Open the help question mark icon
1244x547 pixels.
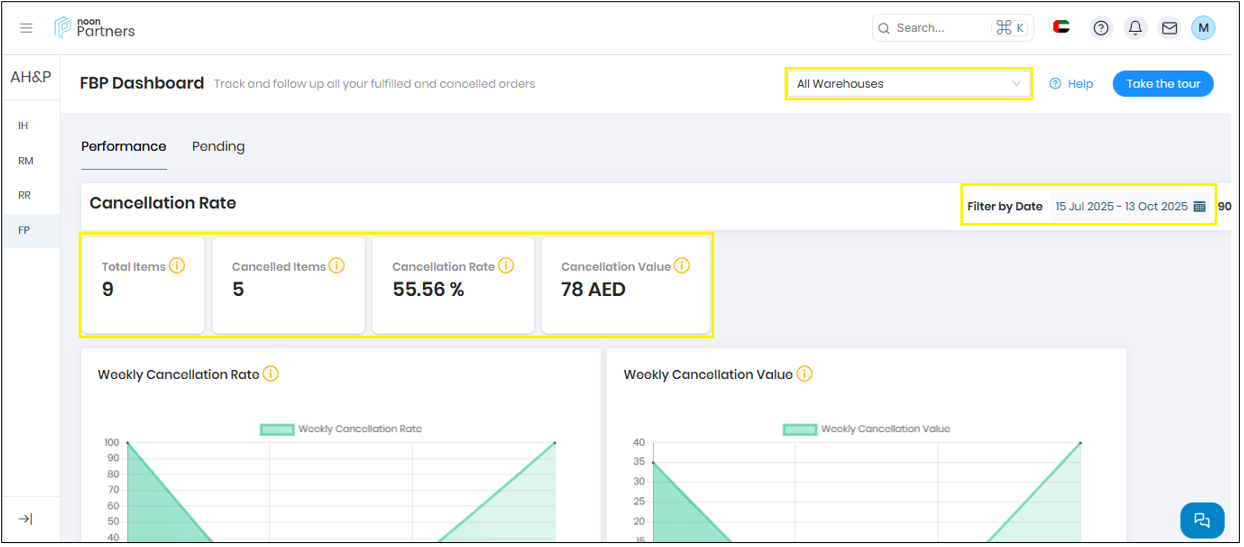1101,28
